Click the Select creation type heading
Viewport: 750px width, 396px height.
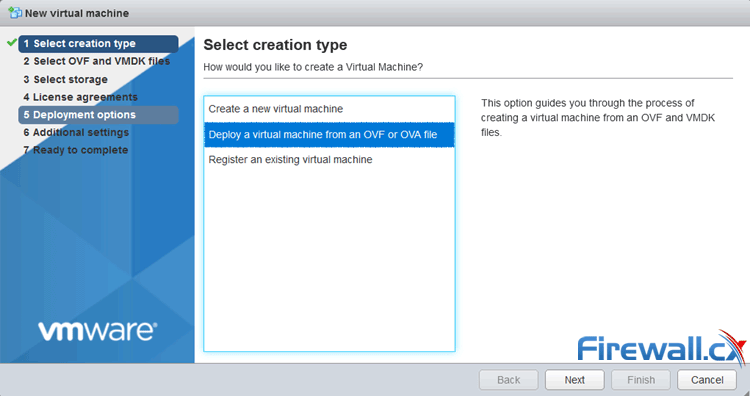tap(276, 45)
